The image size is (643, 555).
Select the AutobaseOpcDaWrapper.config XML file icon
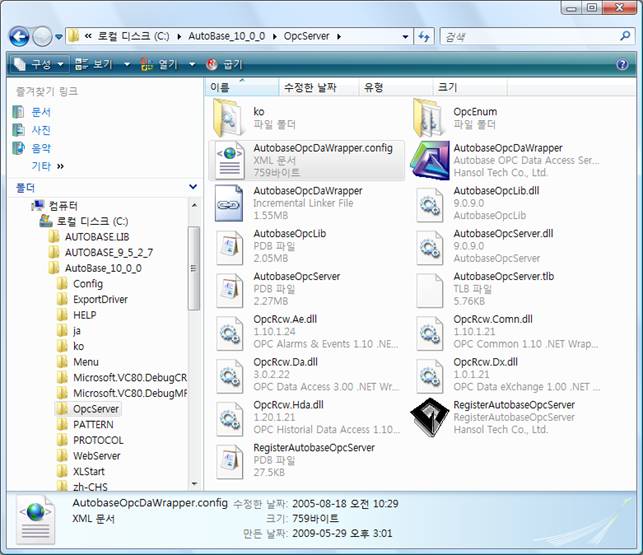tap(231, 158)
